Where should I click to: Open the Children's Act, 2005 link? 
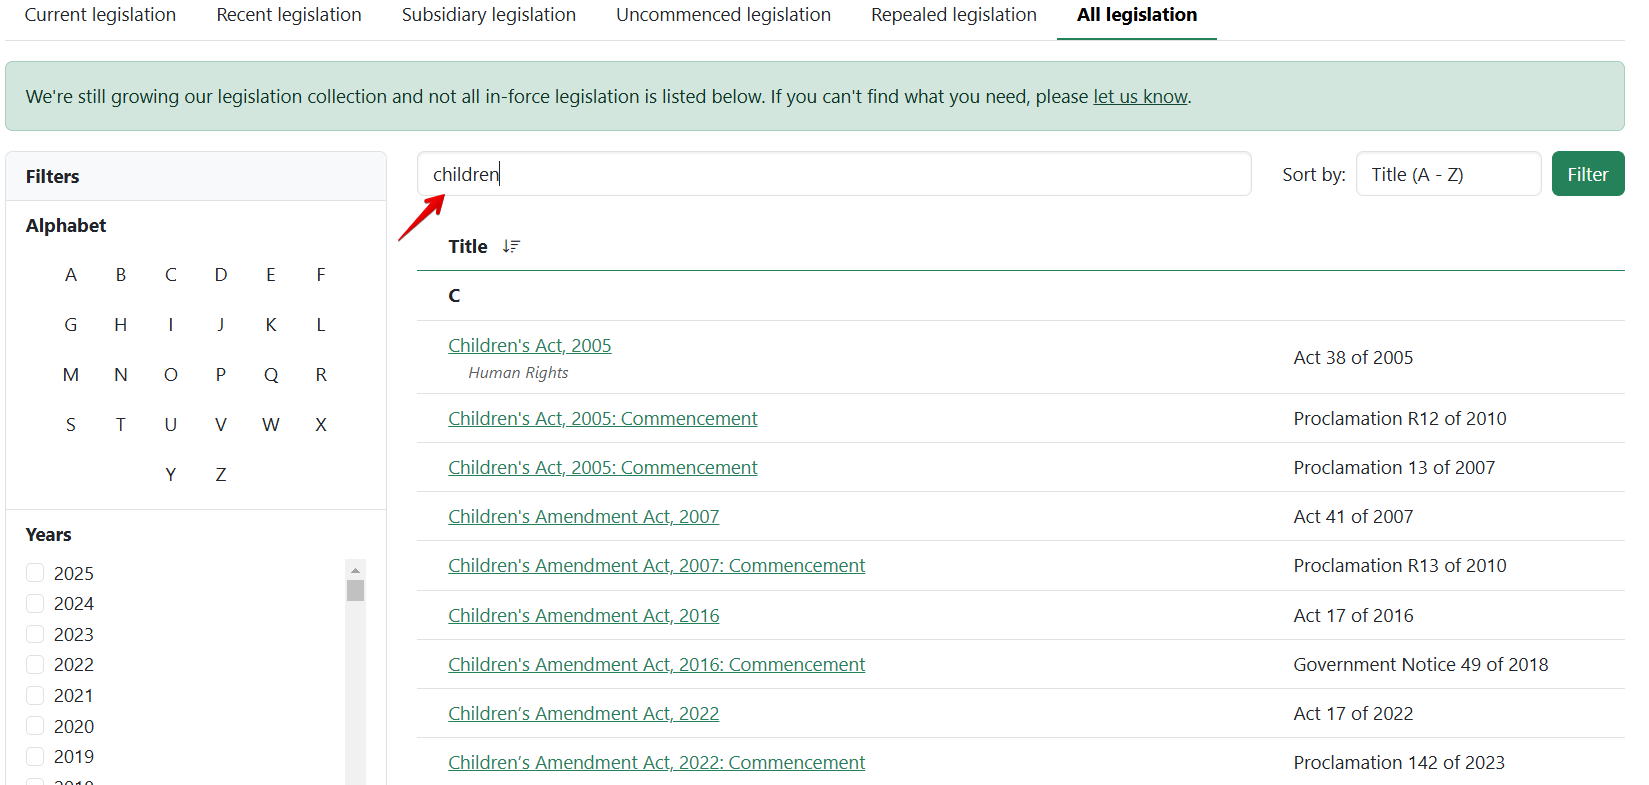click(x=529, y=345)
